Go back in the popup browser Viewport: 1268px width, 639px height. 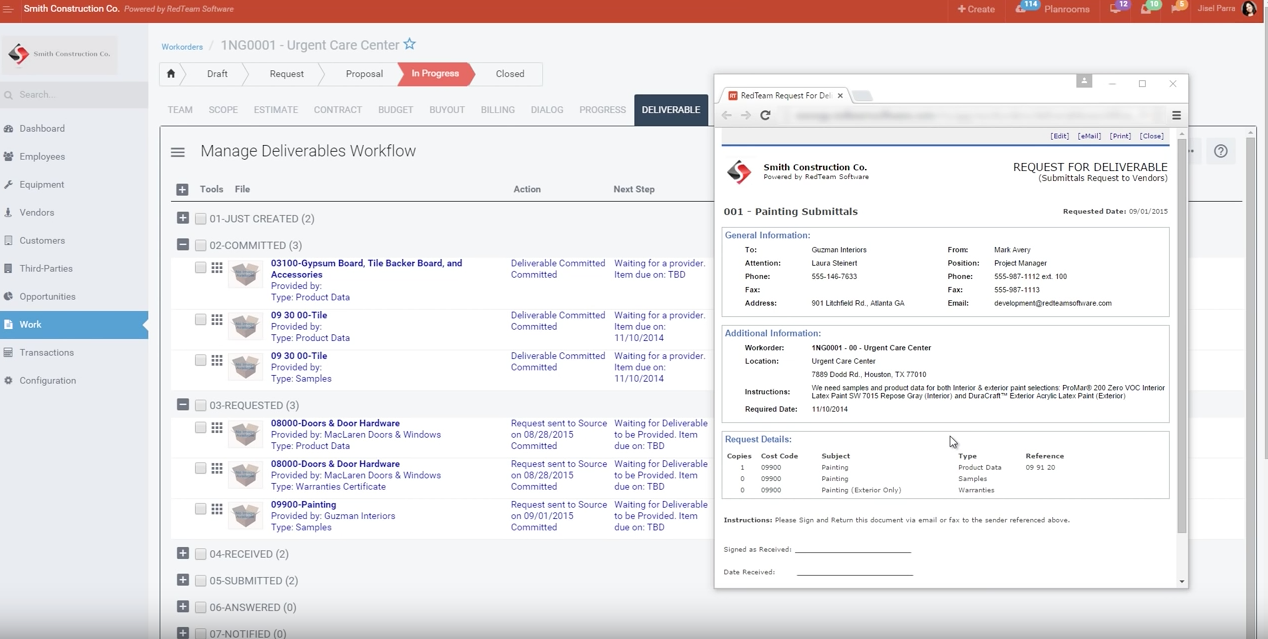pyautogui.click(x=727, y=115)
